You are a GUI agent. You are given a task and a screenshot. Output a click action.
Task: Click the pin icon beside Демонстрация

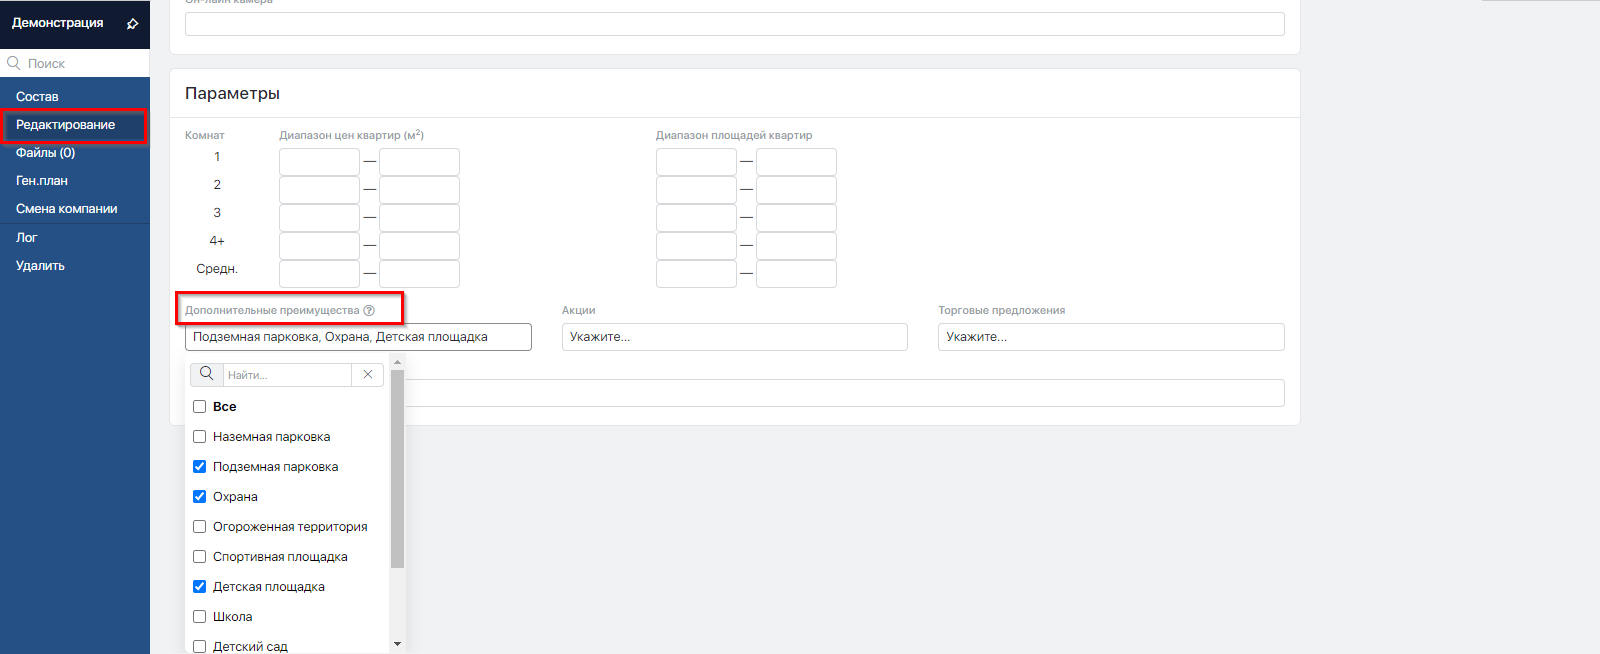[132, 24]
